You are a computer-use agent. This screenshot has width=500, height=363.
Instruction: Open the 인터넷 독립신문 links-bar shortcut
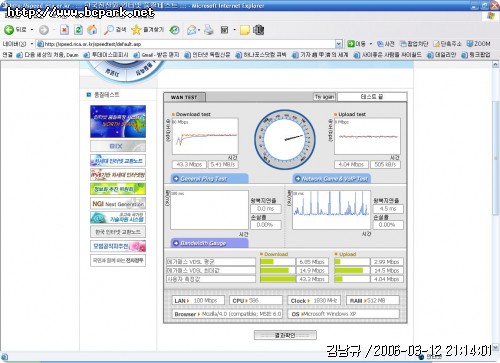pyautogui.click(x=207, y=55)
